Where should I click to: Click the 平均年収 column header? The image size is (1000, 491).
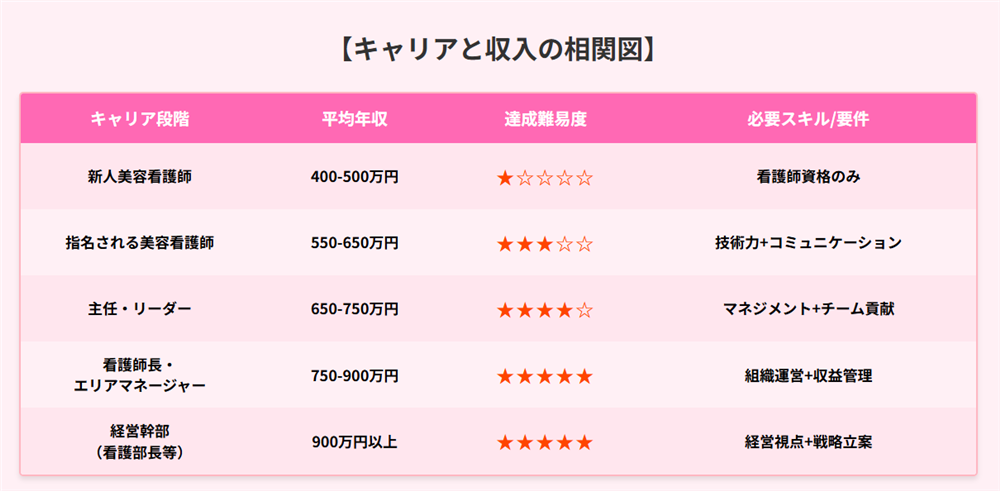(354, 119)
